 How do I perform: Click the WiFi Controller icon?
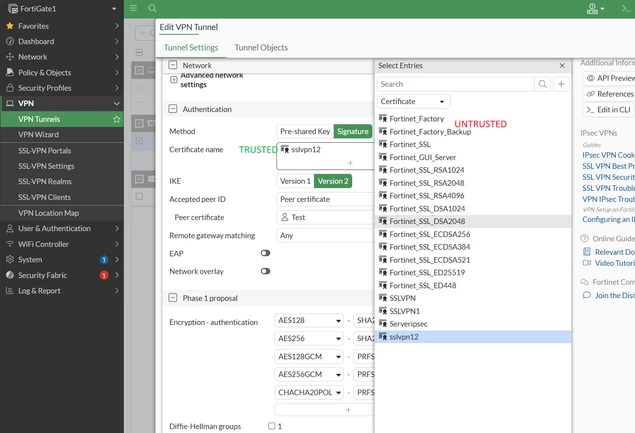10,244
